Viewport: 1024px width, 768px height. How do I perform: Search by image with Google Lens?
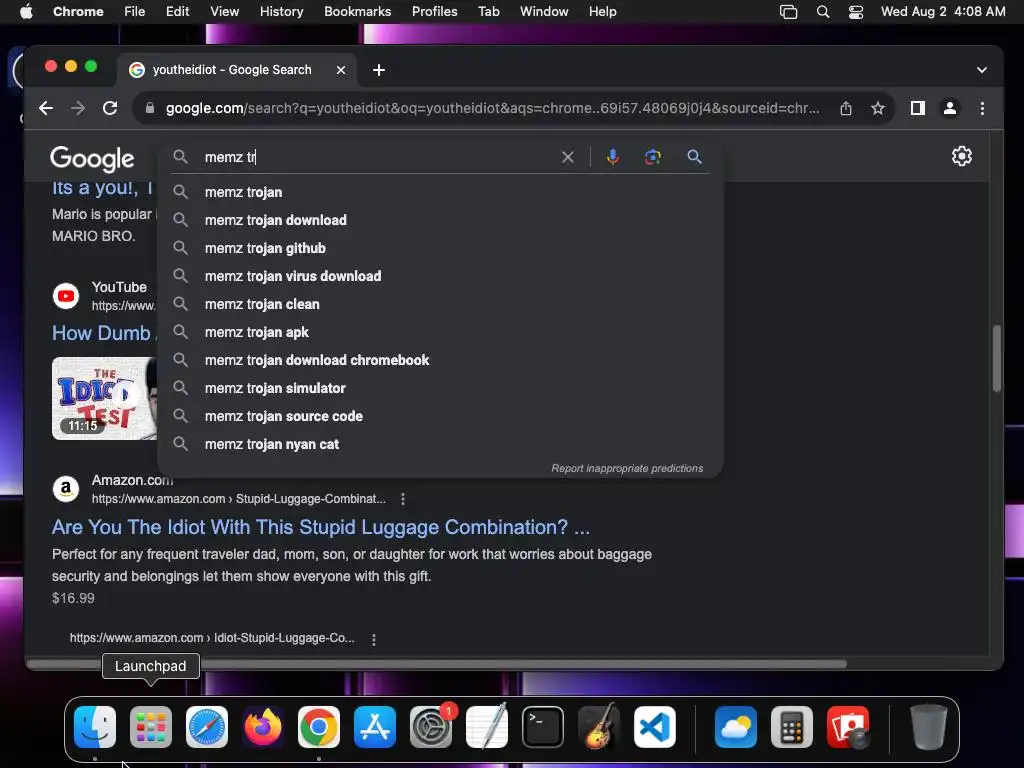[652, 157]
